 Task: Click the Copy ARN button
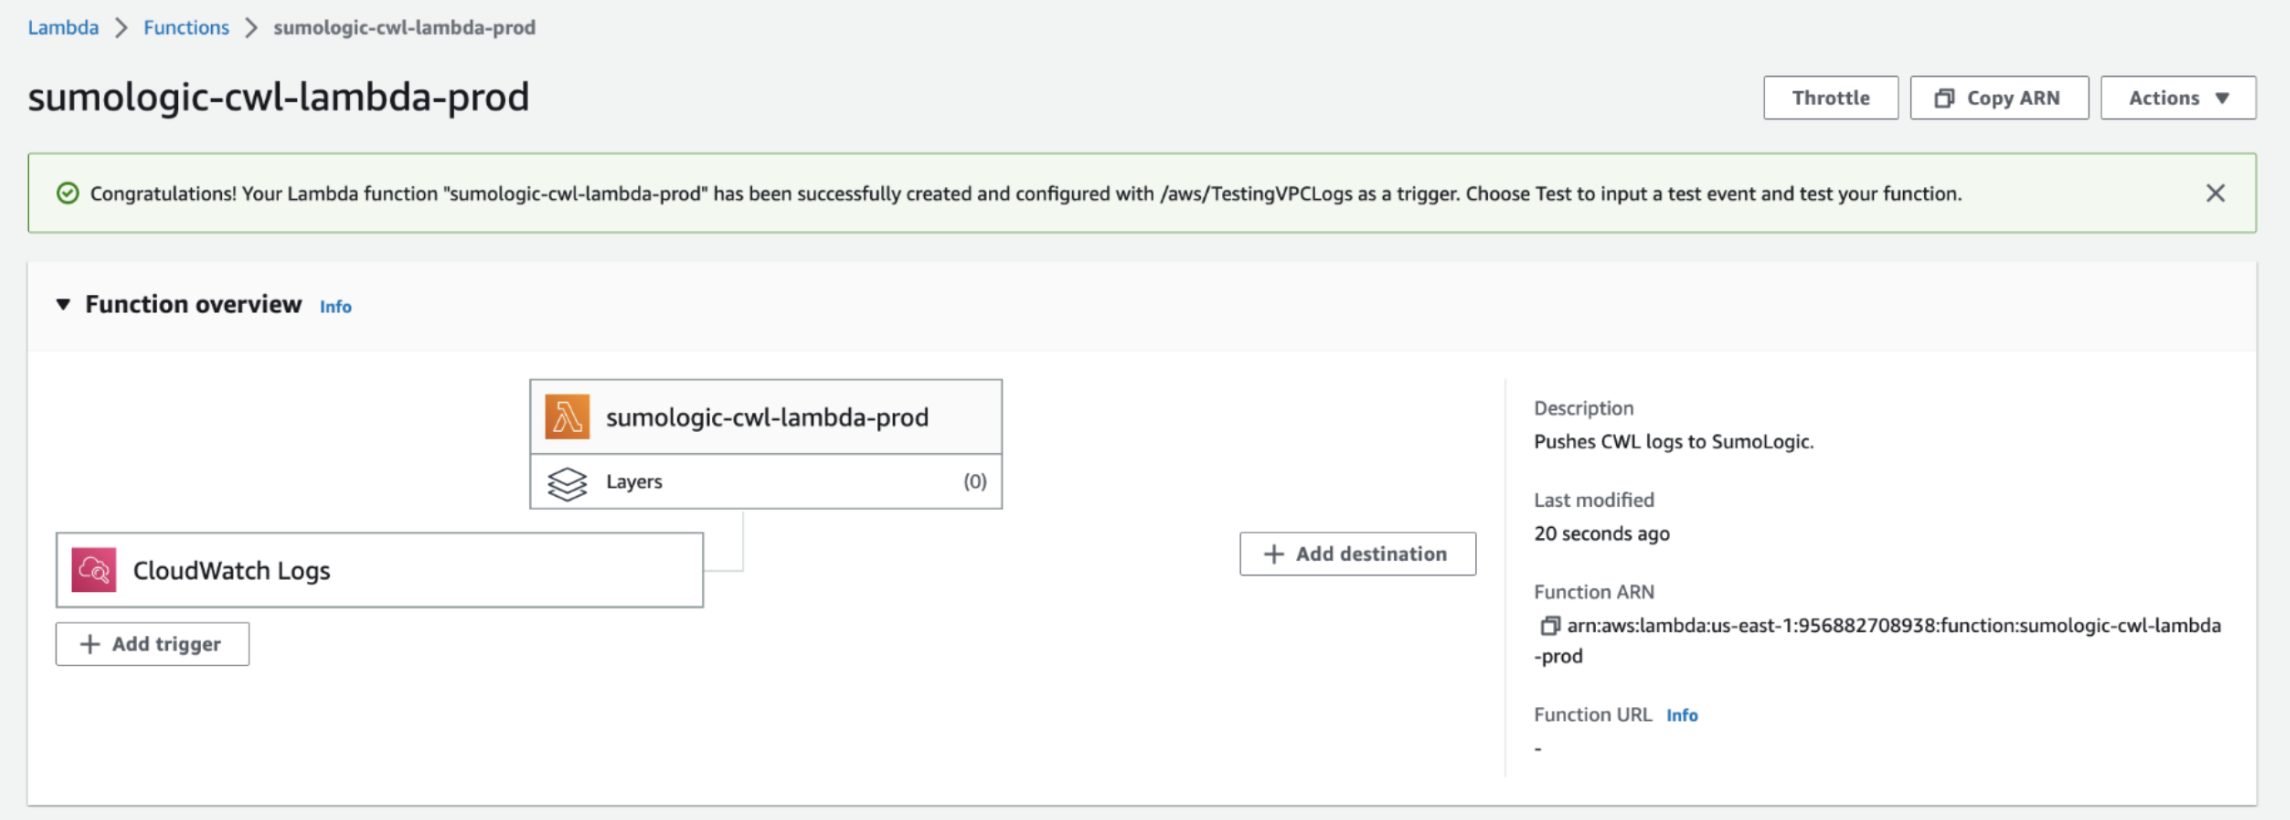pos(1998,98)
